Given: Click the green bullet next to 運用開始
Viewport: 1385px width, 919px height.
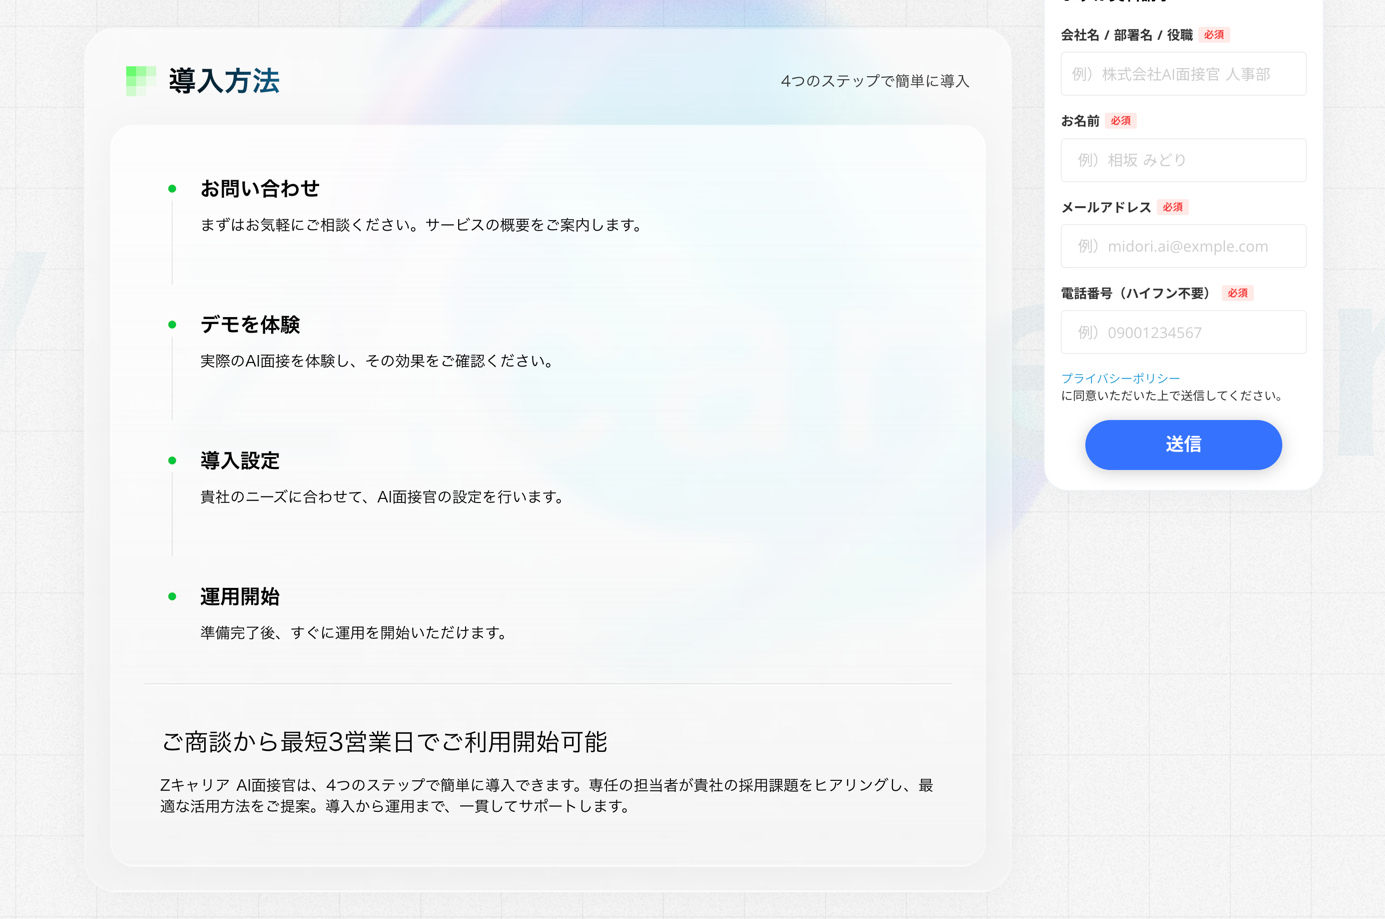Looking at the screenshot, I should 172,597.
